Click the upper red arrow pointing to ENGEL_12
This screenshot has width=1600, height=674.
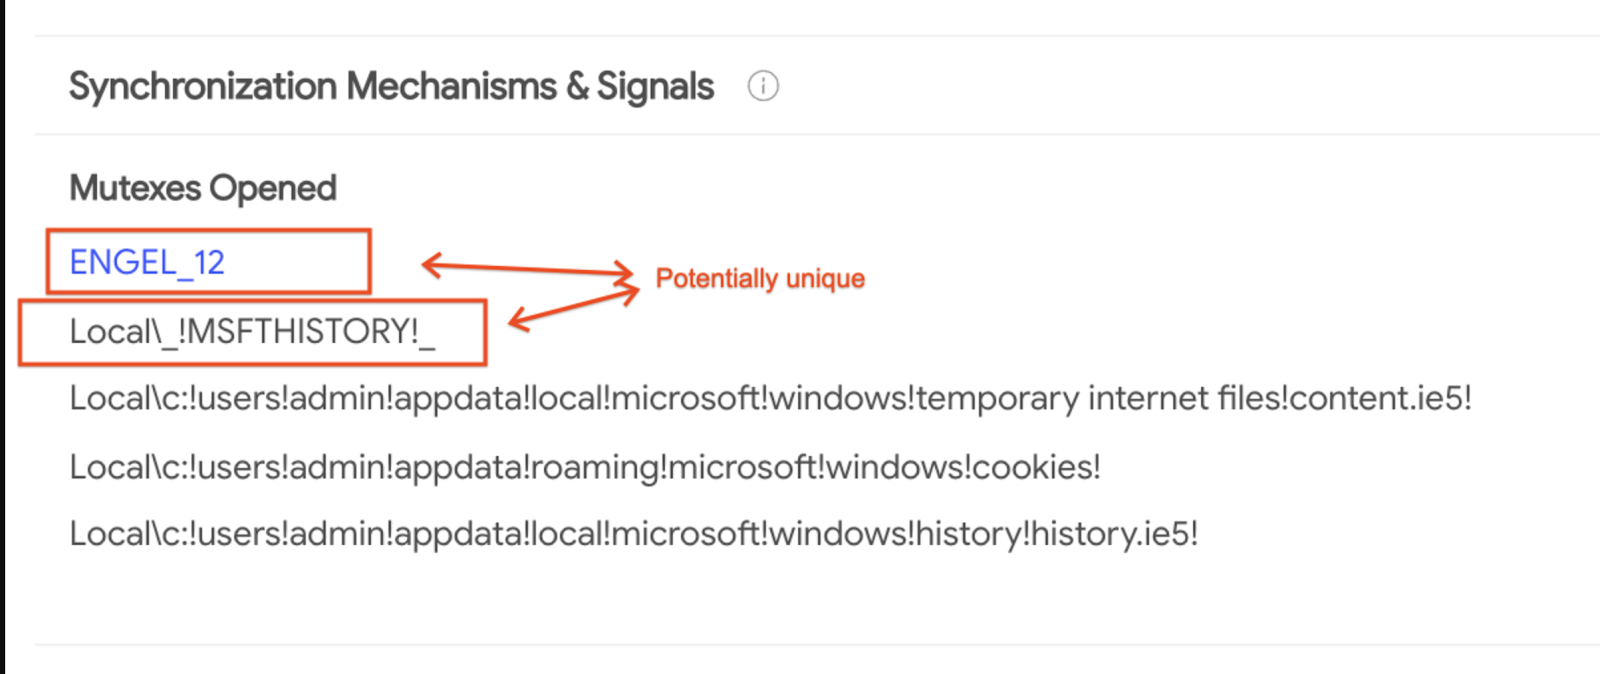(x=527, y=268)
